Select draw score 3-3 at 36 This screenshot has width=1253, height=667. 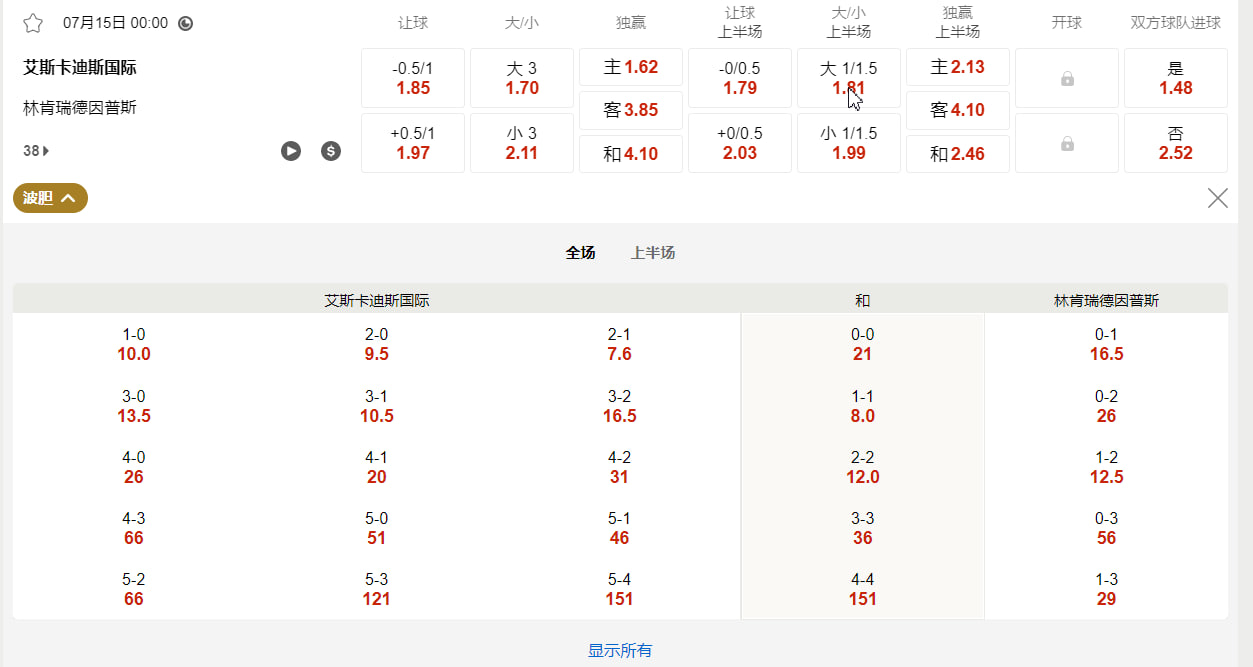863,528
